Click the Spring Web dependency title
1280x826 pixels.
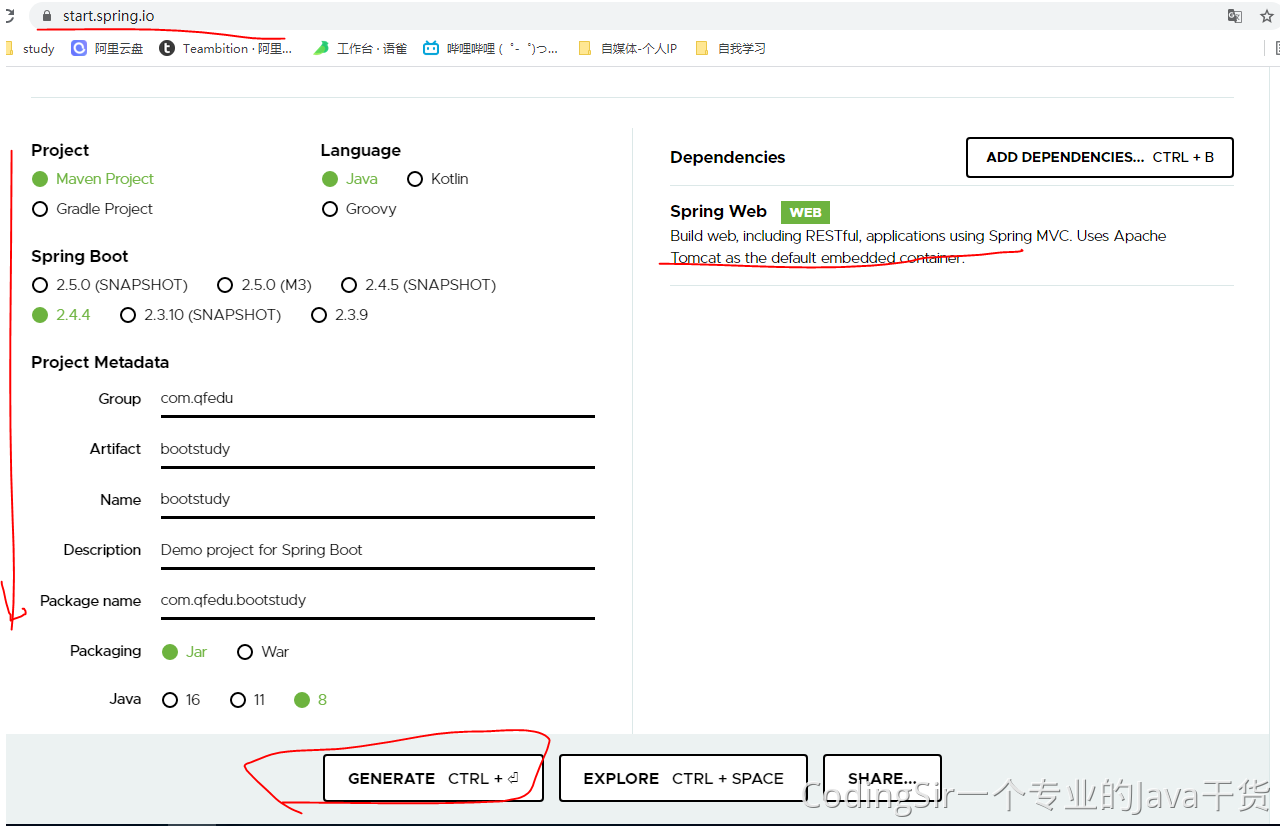pyautogui.click(x=718, y=211)
